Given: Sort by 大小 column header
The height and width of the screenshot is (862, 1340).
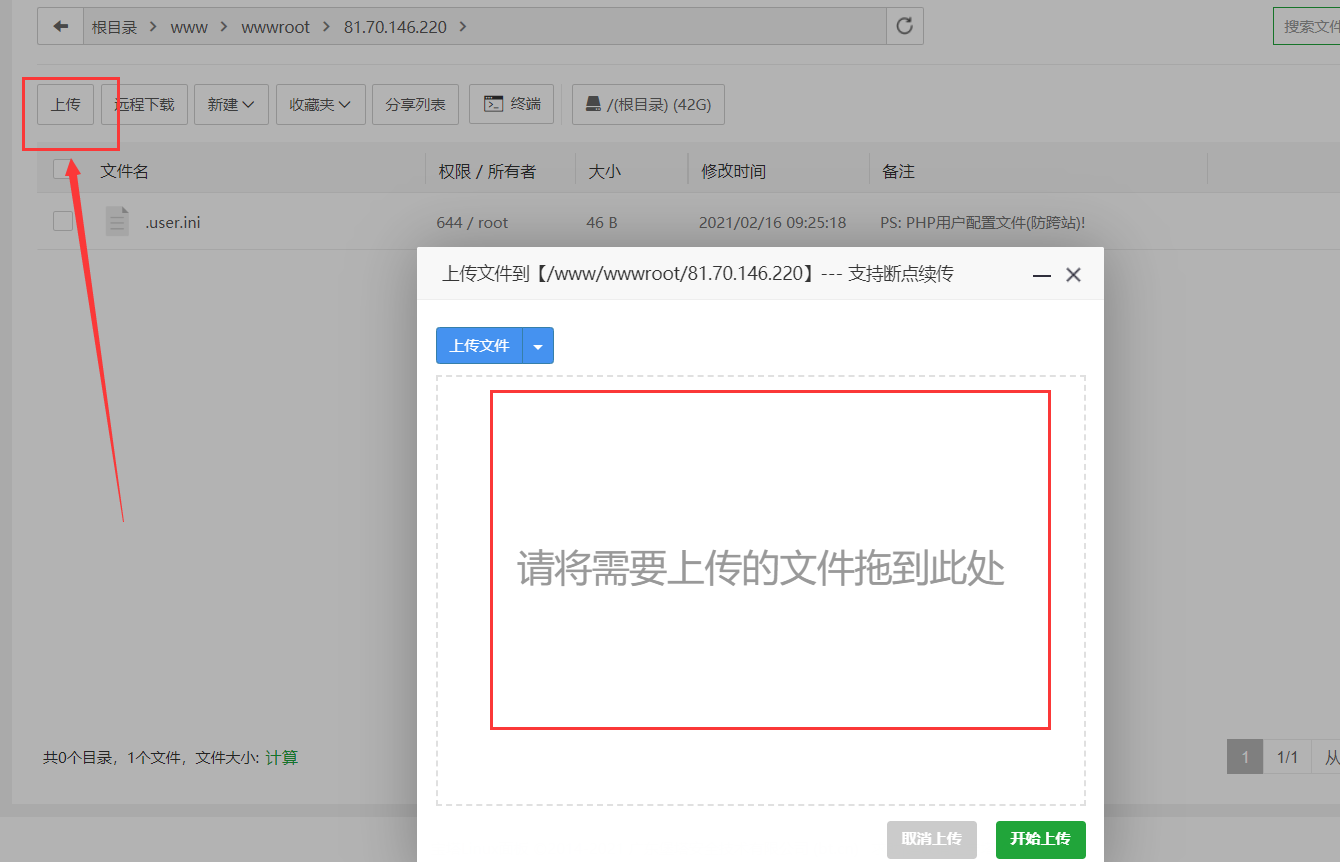Looking at the screenshot, I should [604, 172].
